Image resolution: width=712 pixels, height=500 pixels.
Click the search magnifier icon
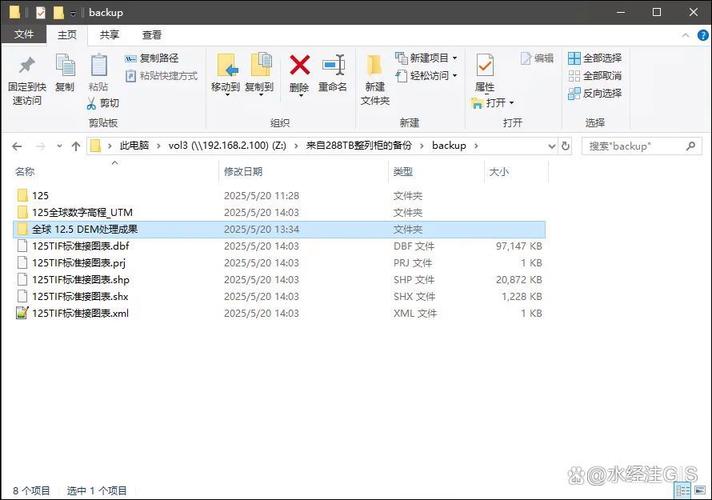click(691, 146)
